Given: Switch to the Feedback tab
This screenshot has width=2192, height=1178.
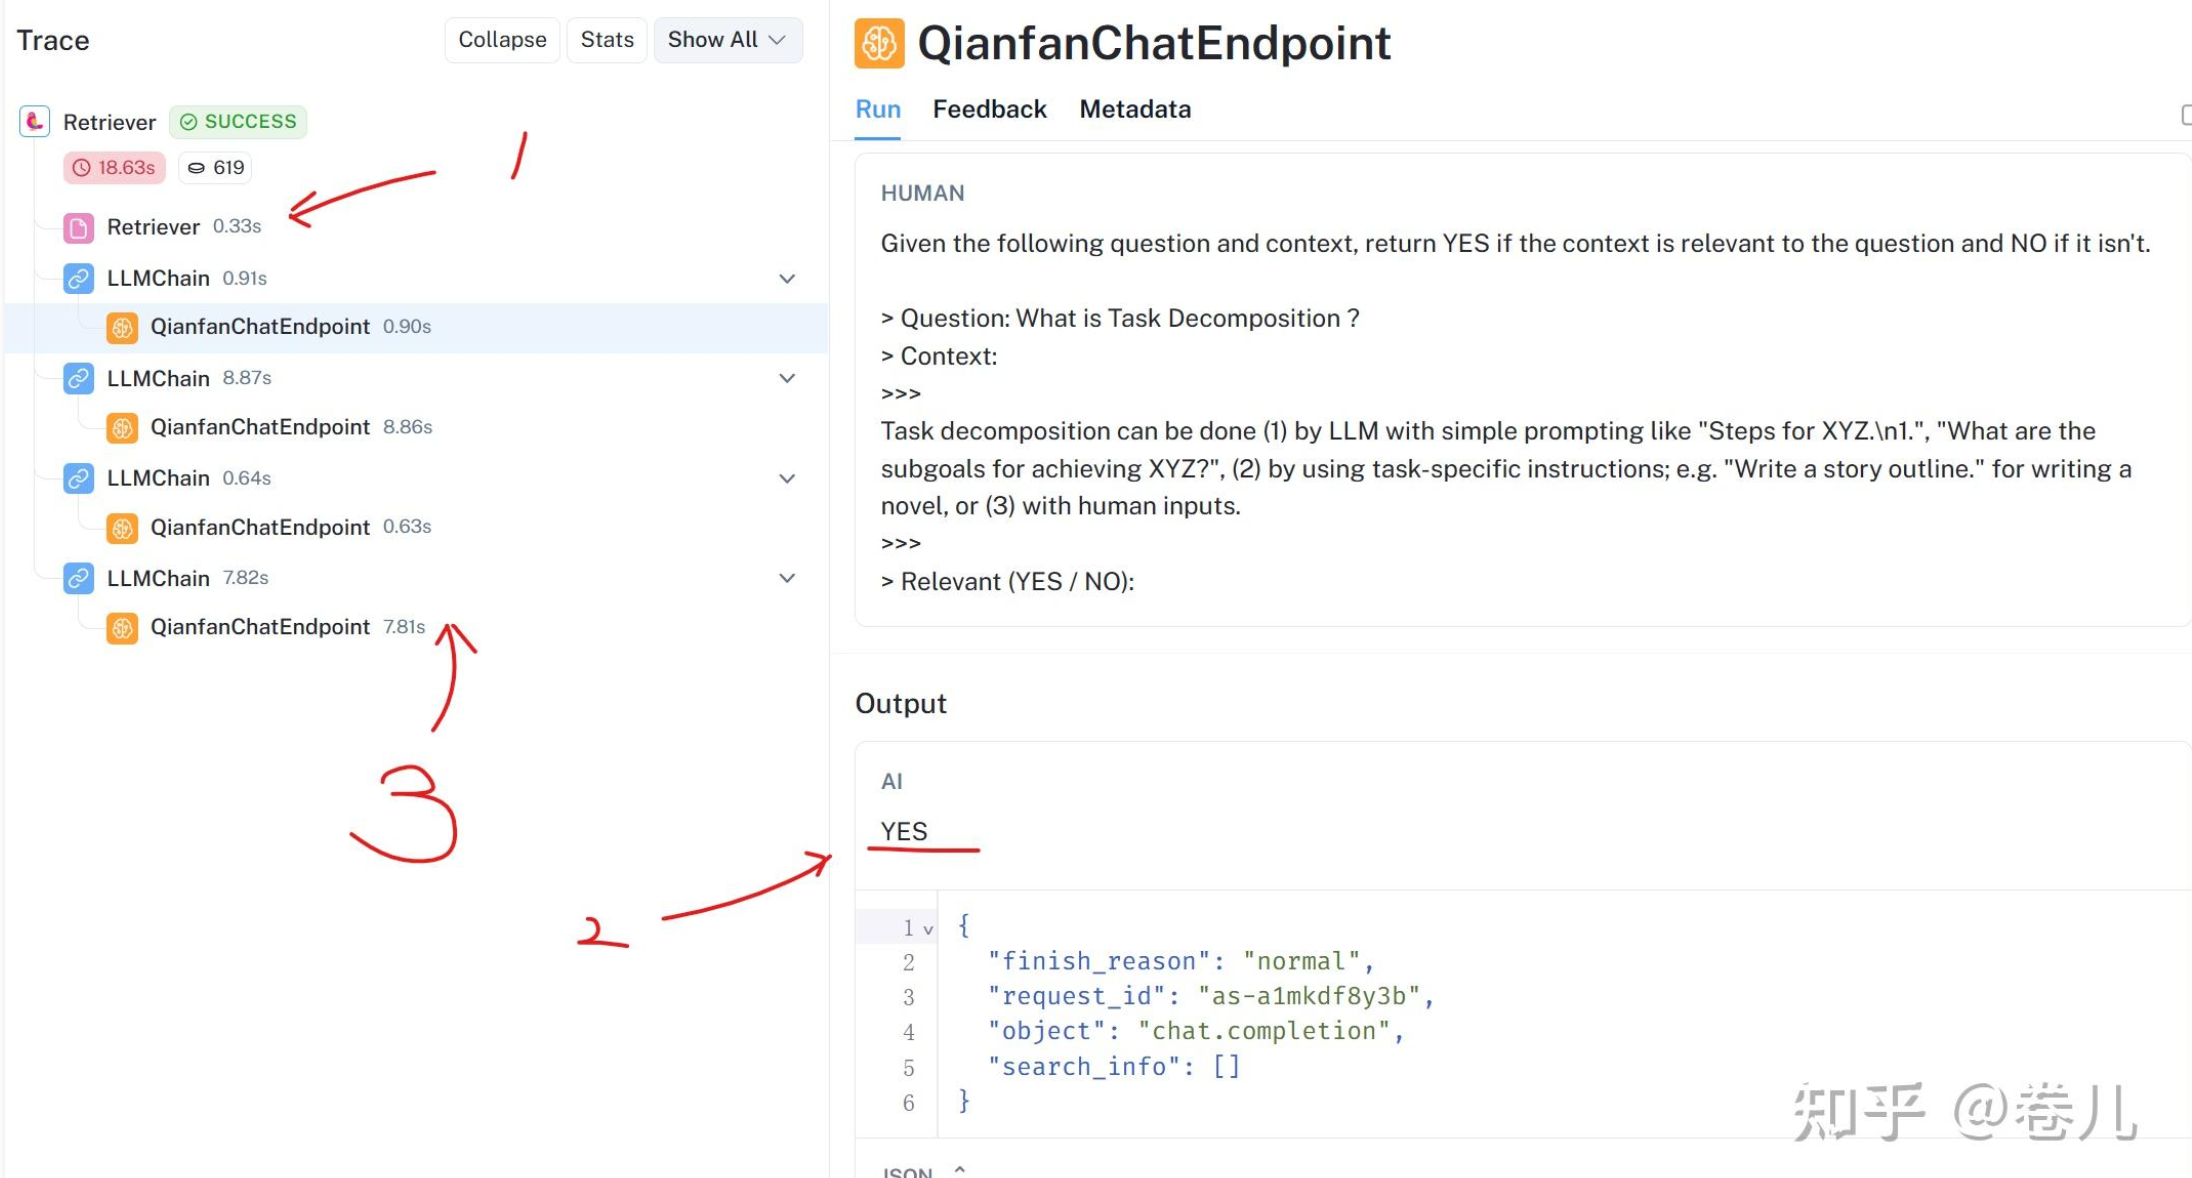Looking at the screenshot, I should coord(989,109).
